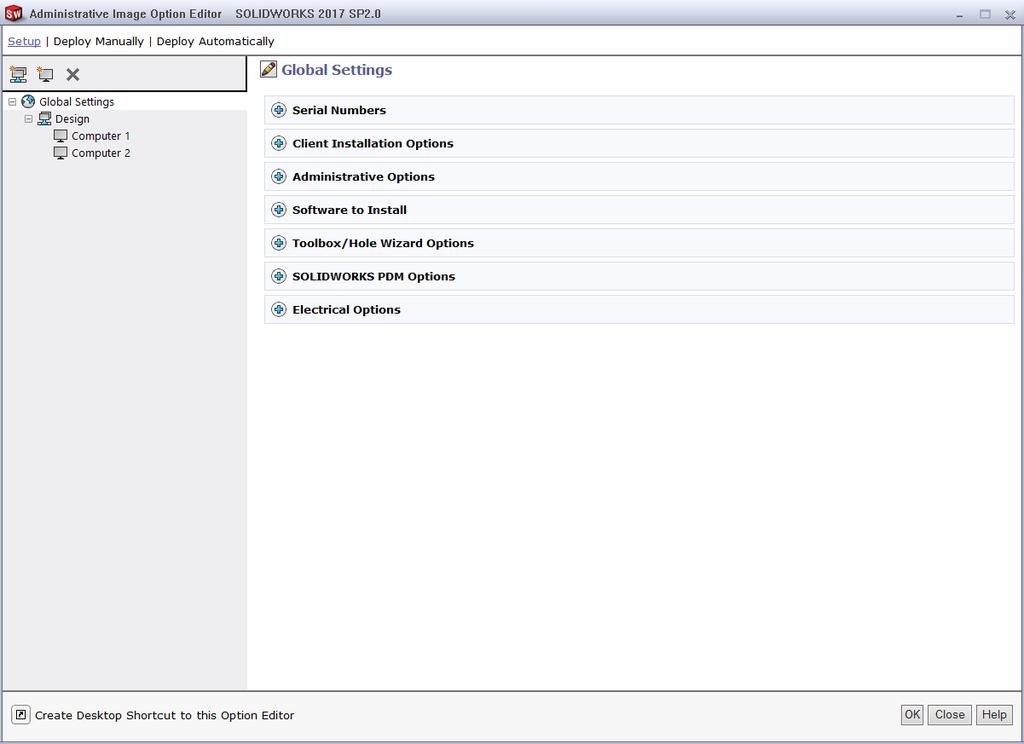Select the Design group label in the tree
Image resolution: width=1024 pixels, height=744 pixels.
point(72,119)
